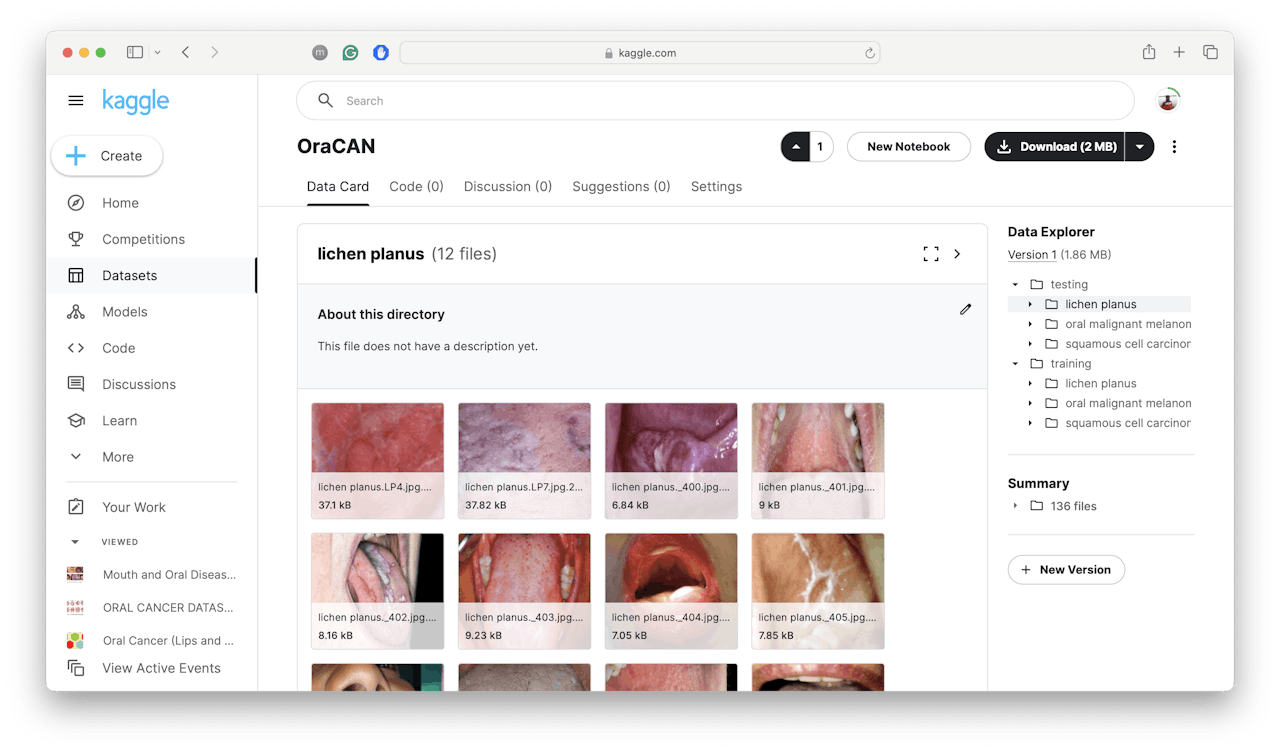Download the dataset (2 MB)
Viewport: 1280px width, 752px height.
[x=1055, y=147]
